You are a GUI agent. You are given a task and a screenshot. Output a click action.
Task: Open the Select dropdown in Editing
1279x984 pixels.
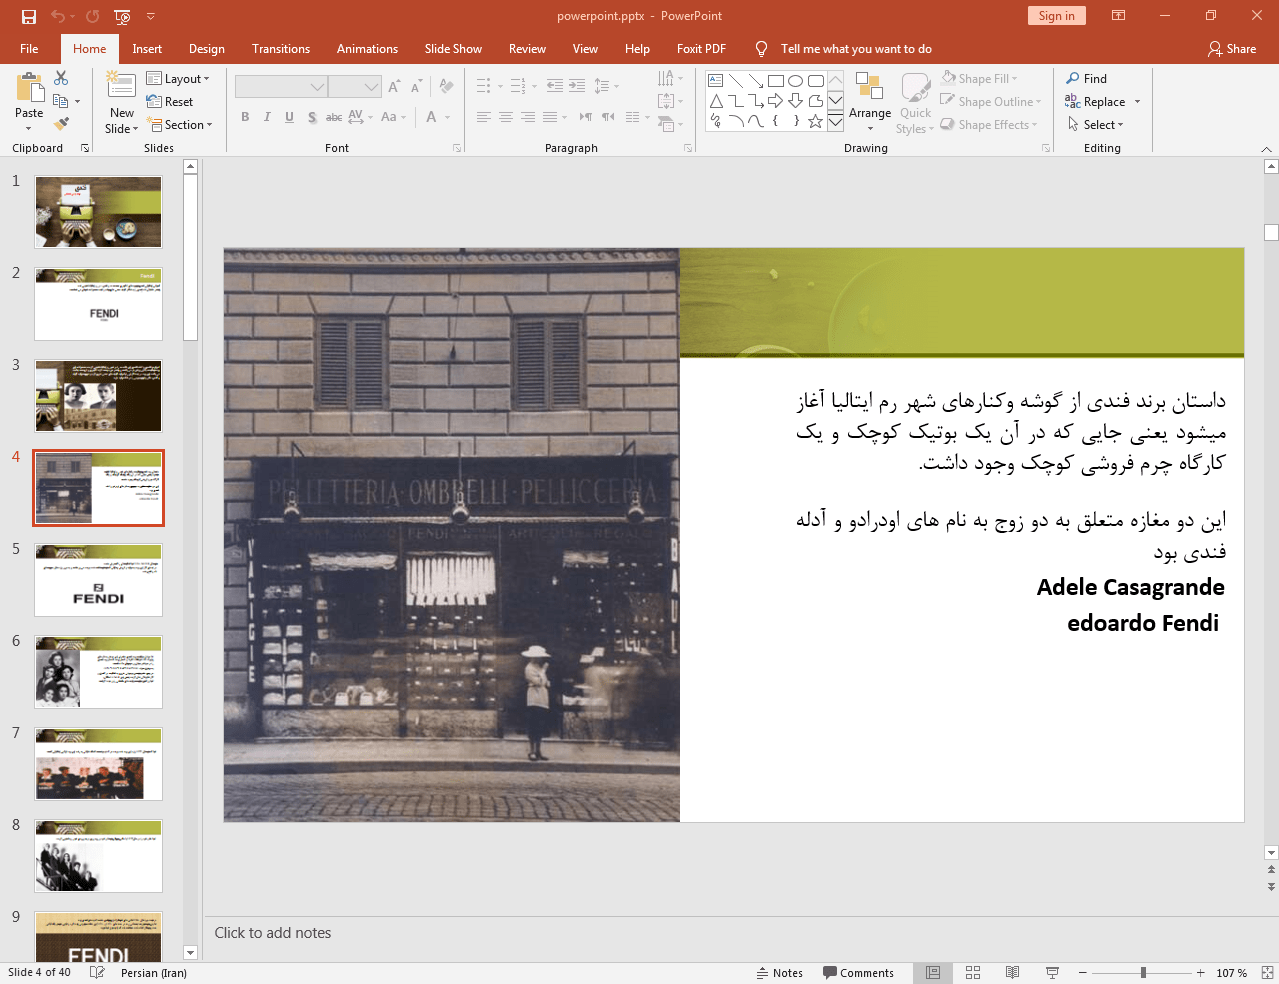pos(1096,125)
